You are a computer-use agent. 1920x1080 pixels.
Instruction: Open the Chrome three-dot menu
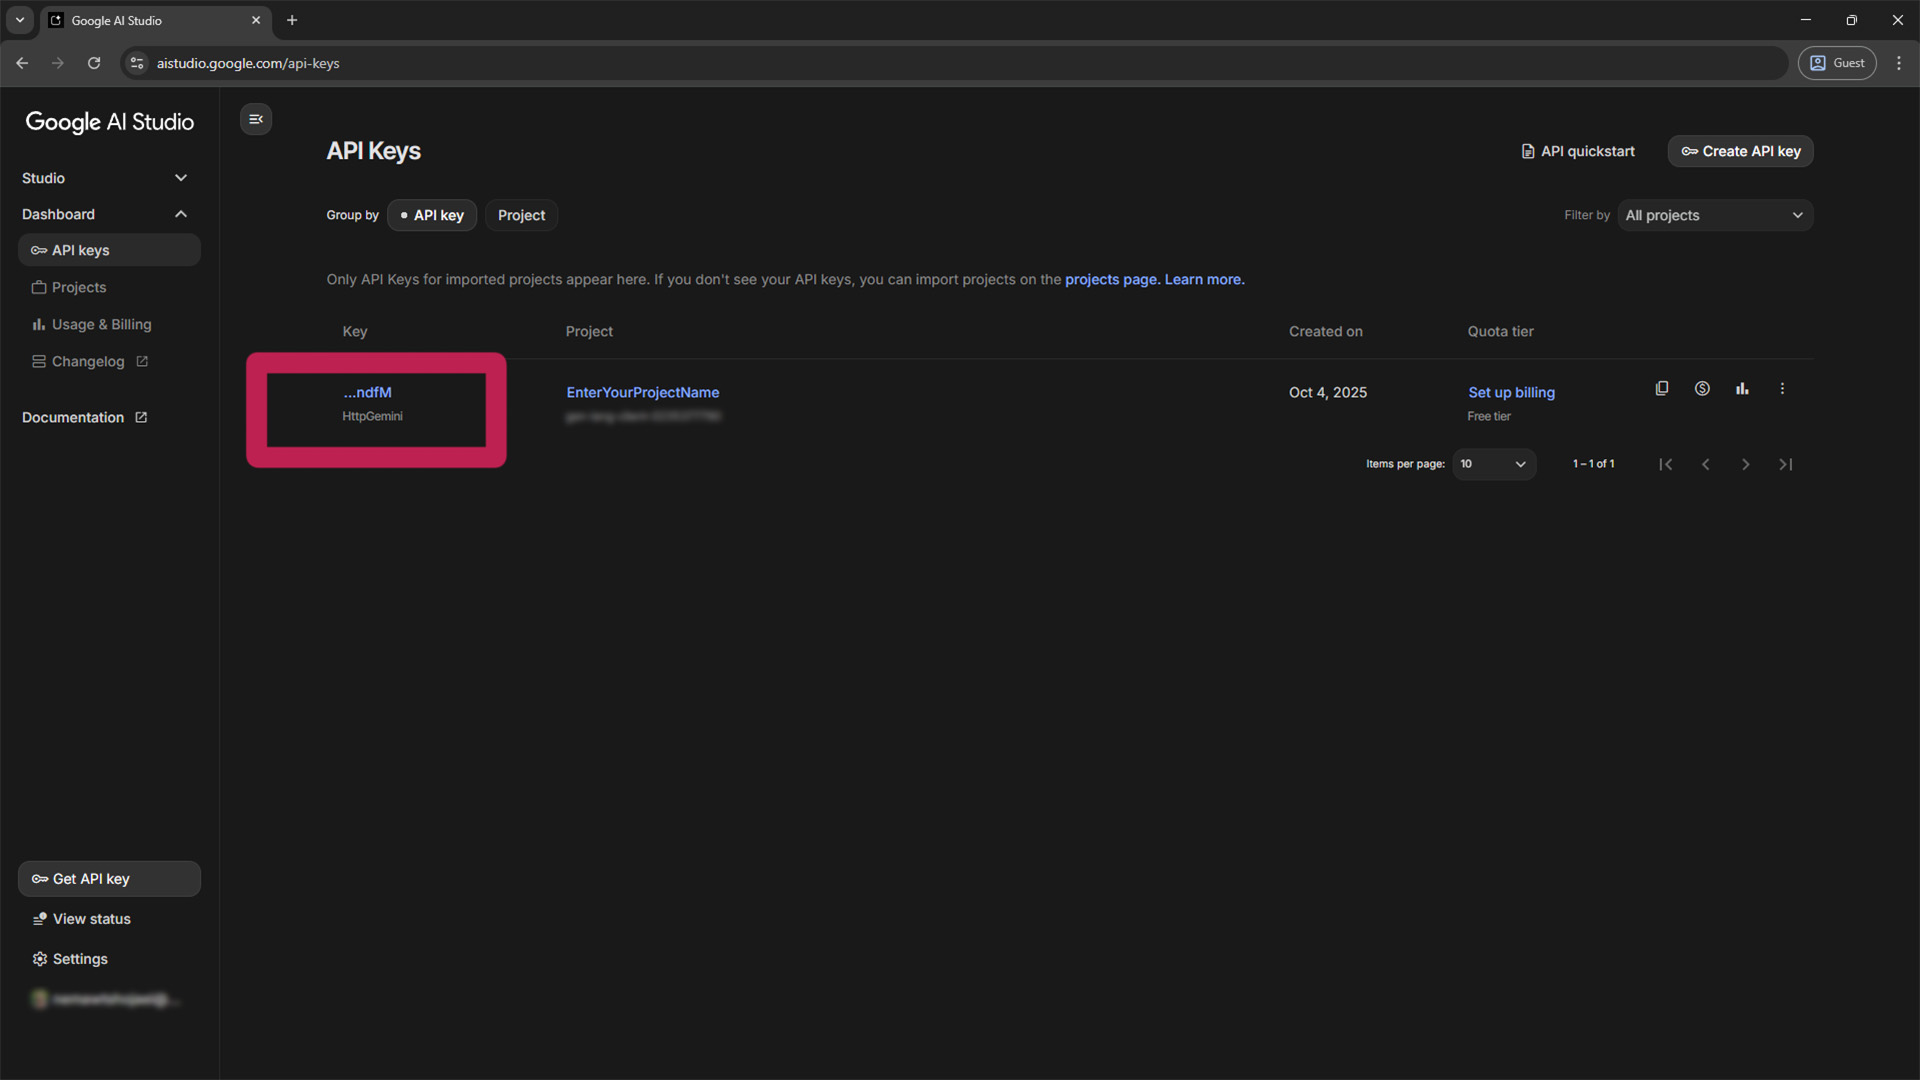click(1899, 63)
